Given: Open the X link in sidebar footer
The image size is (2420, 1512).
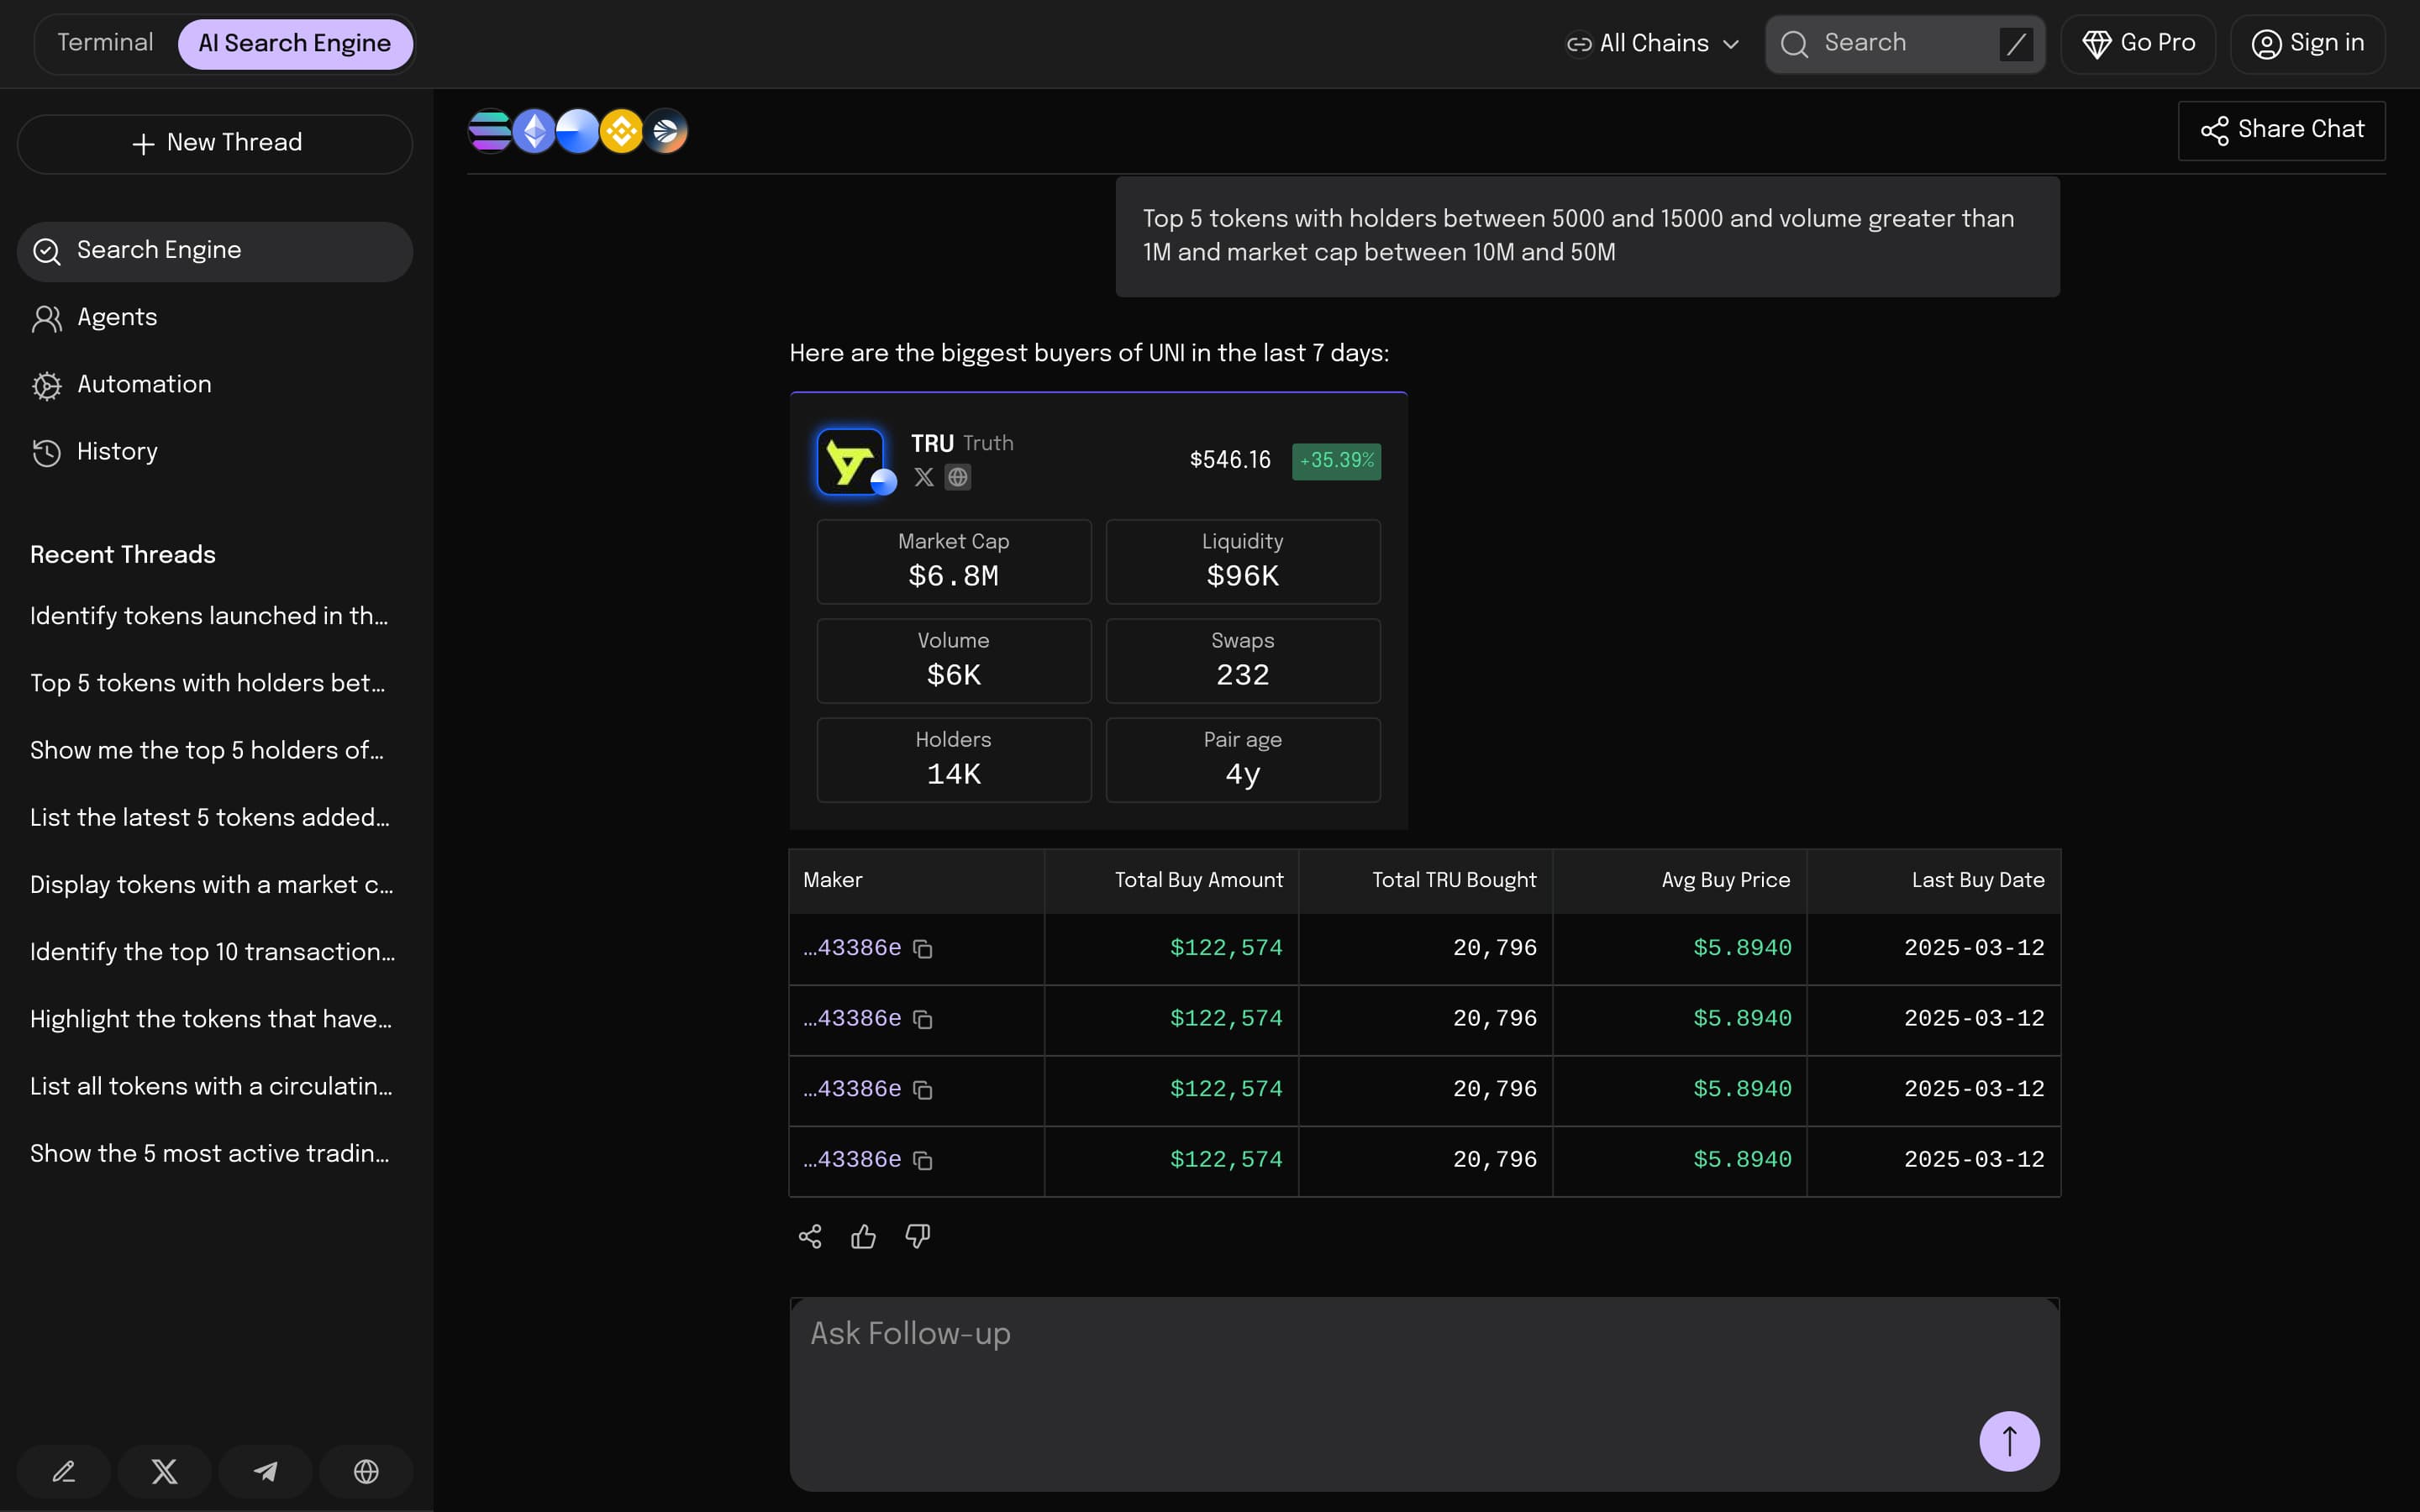Looking at the screenshot, I should click(x=164, y=1471).
